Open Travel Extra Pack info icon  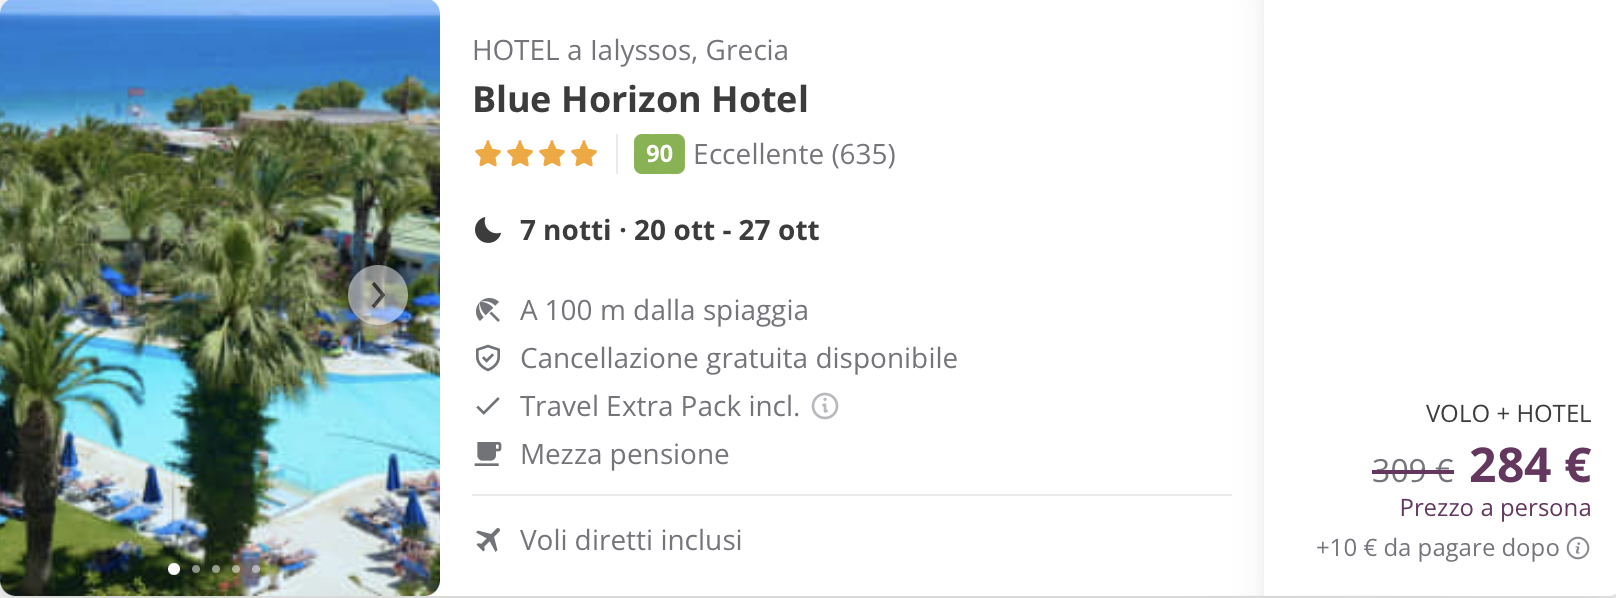coord(825,406)
